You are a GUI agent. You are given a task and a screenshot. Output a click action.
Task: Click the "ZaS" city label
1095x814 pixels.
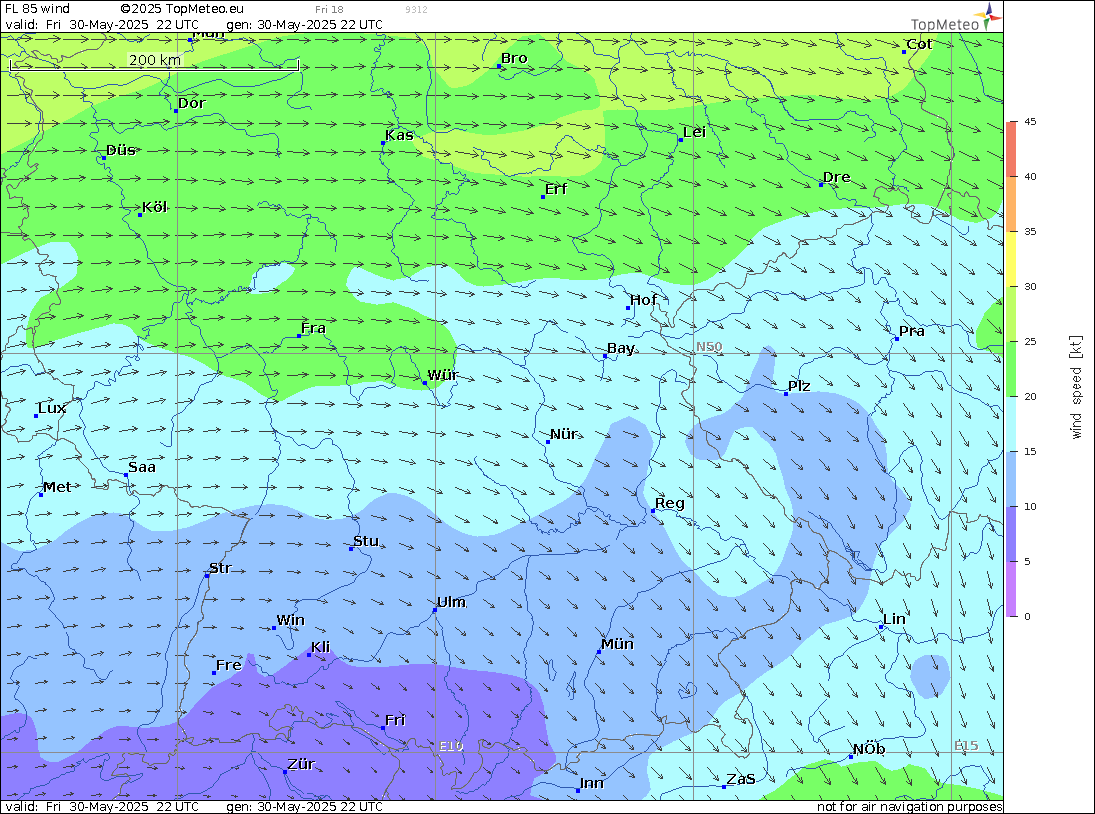point(741,779)
